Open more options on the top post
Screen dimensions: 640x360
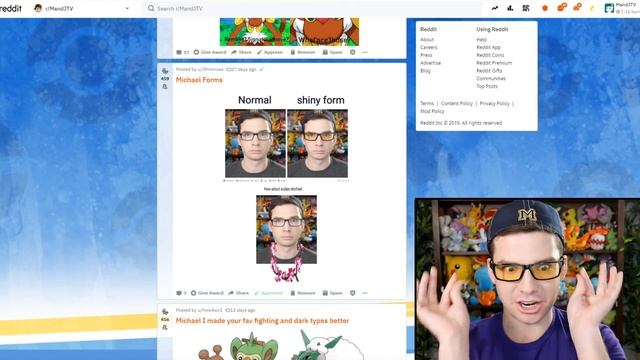point(365,52)
